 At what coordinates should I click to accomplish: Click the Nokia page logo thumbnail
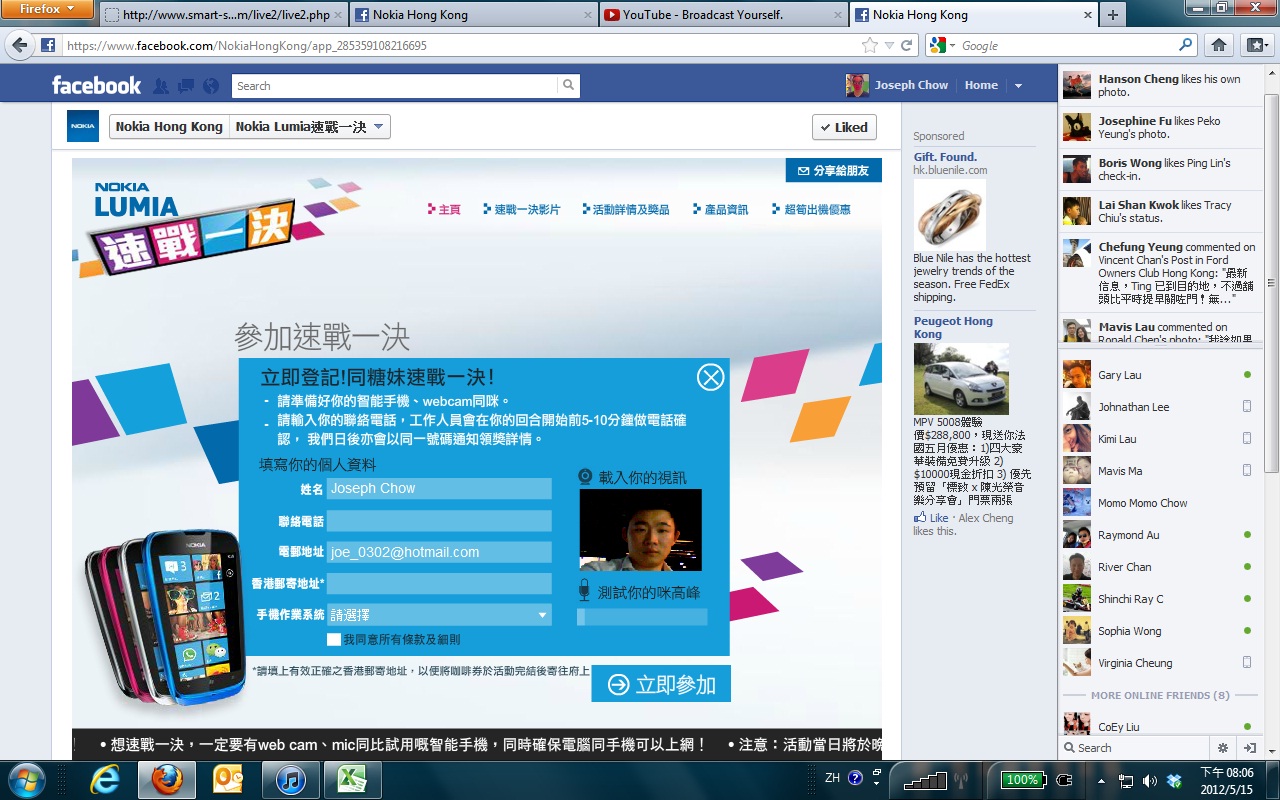click(83, 126)
